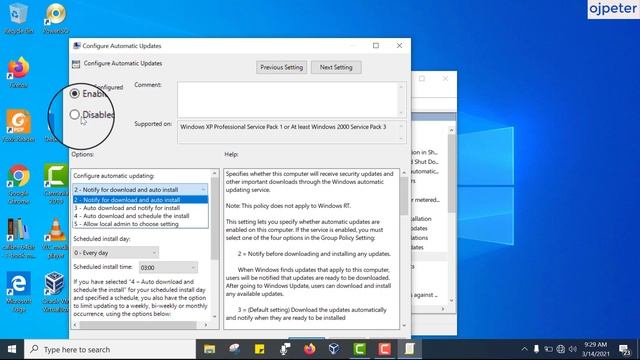Open the Group Policy Editor taskbar icon
The width and height of the screenshot is (640, 360).
tap(409, 349)
